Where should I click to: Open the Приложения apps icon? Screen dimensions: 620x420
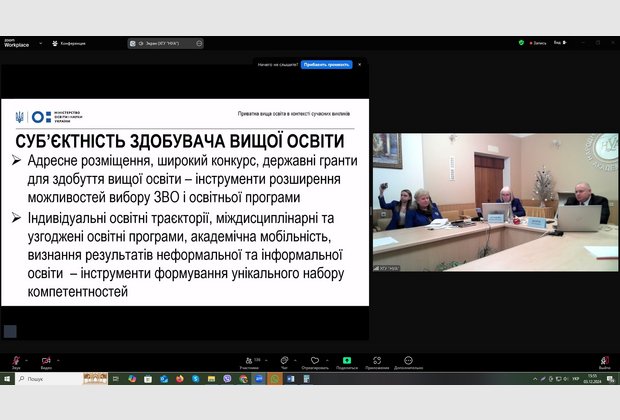tap(377, 360)
